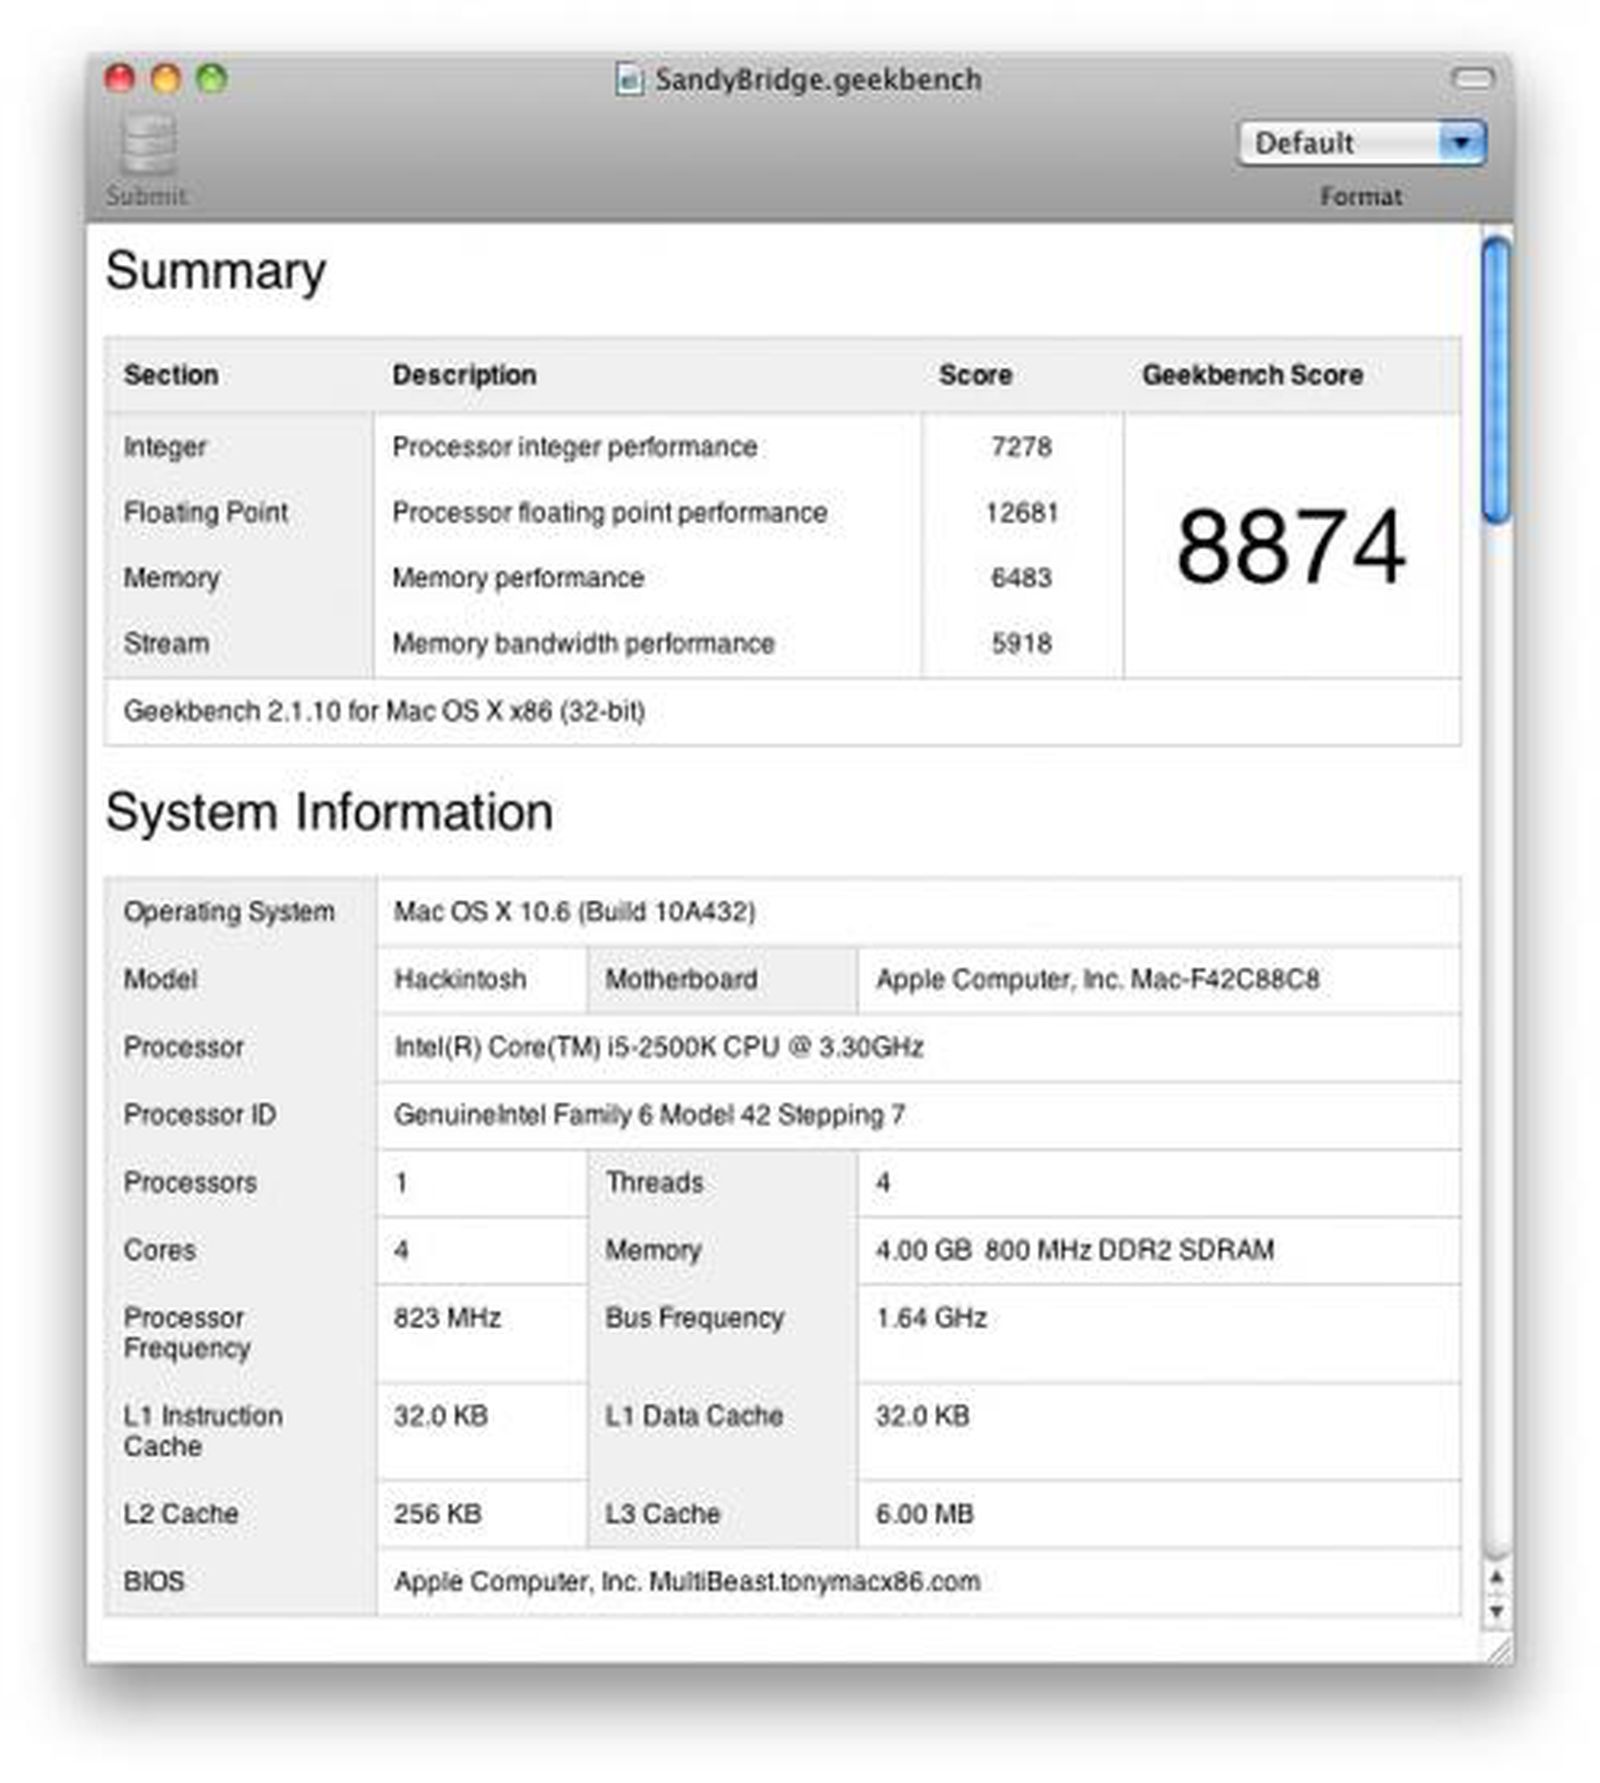Viewport: 1600px width, 1783px height.
Task: Click the 256 KB L2 Cache value
Action: [437, 1514]
